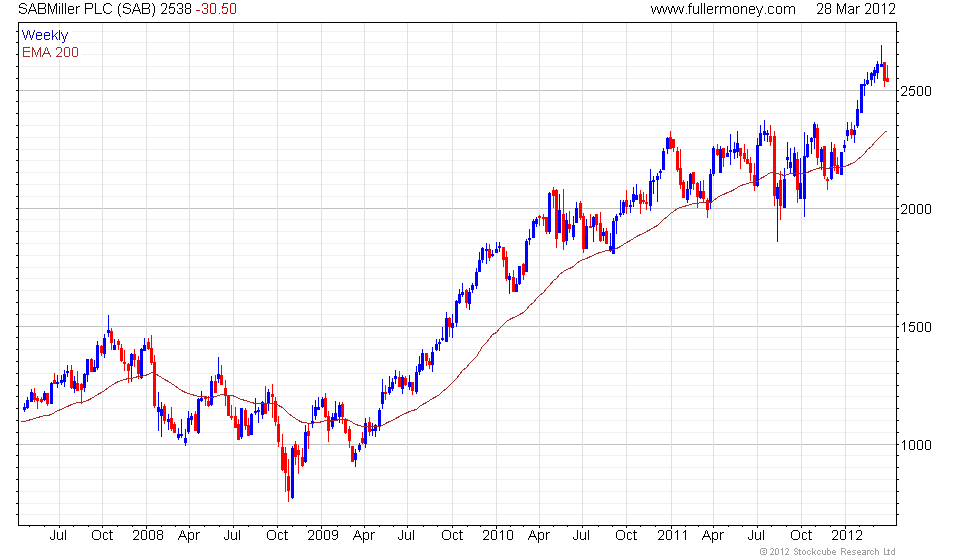Click the Apr label following 2008
Screen dimensions: 980x560
point(189,536)
